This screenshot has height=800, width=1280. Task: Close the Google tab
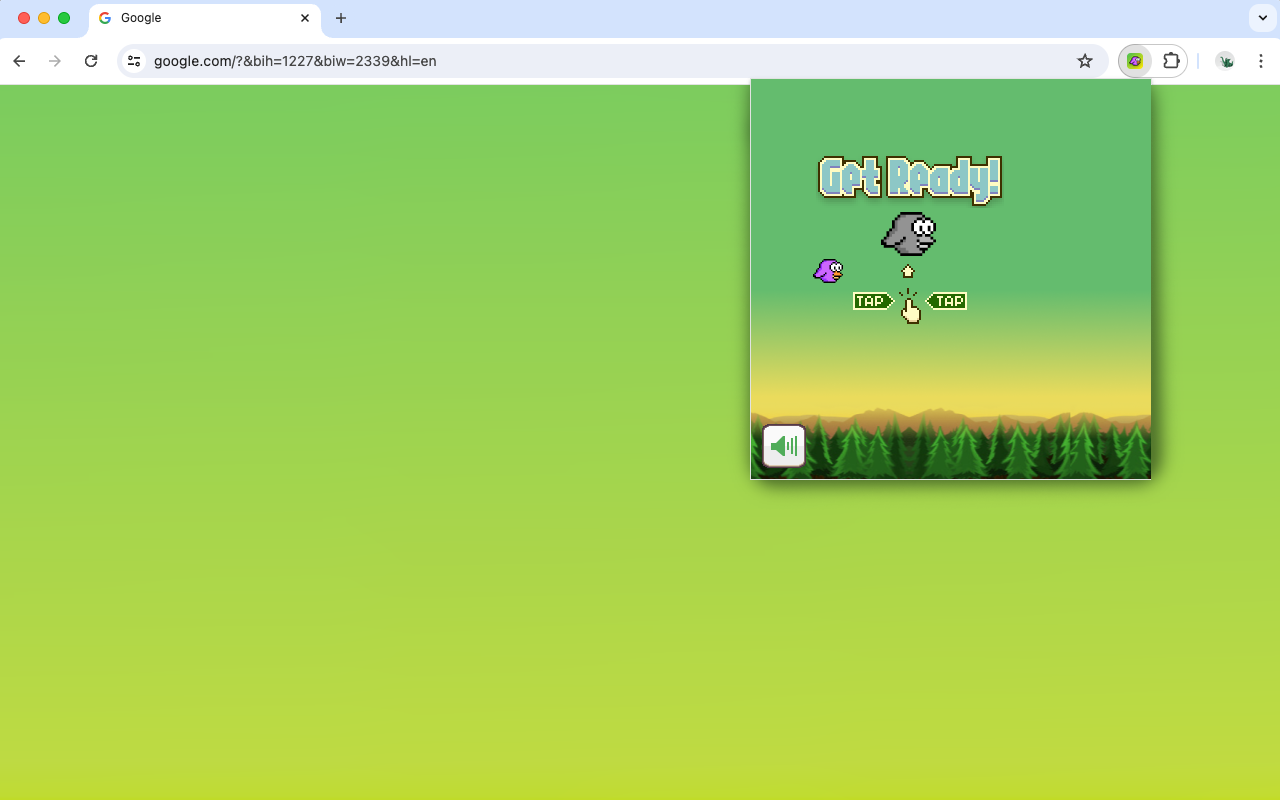click(305, 18)
